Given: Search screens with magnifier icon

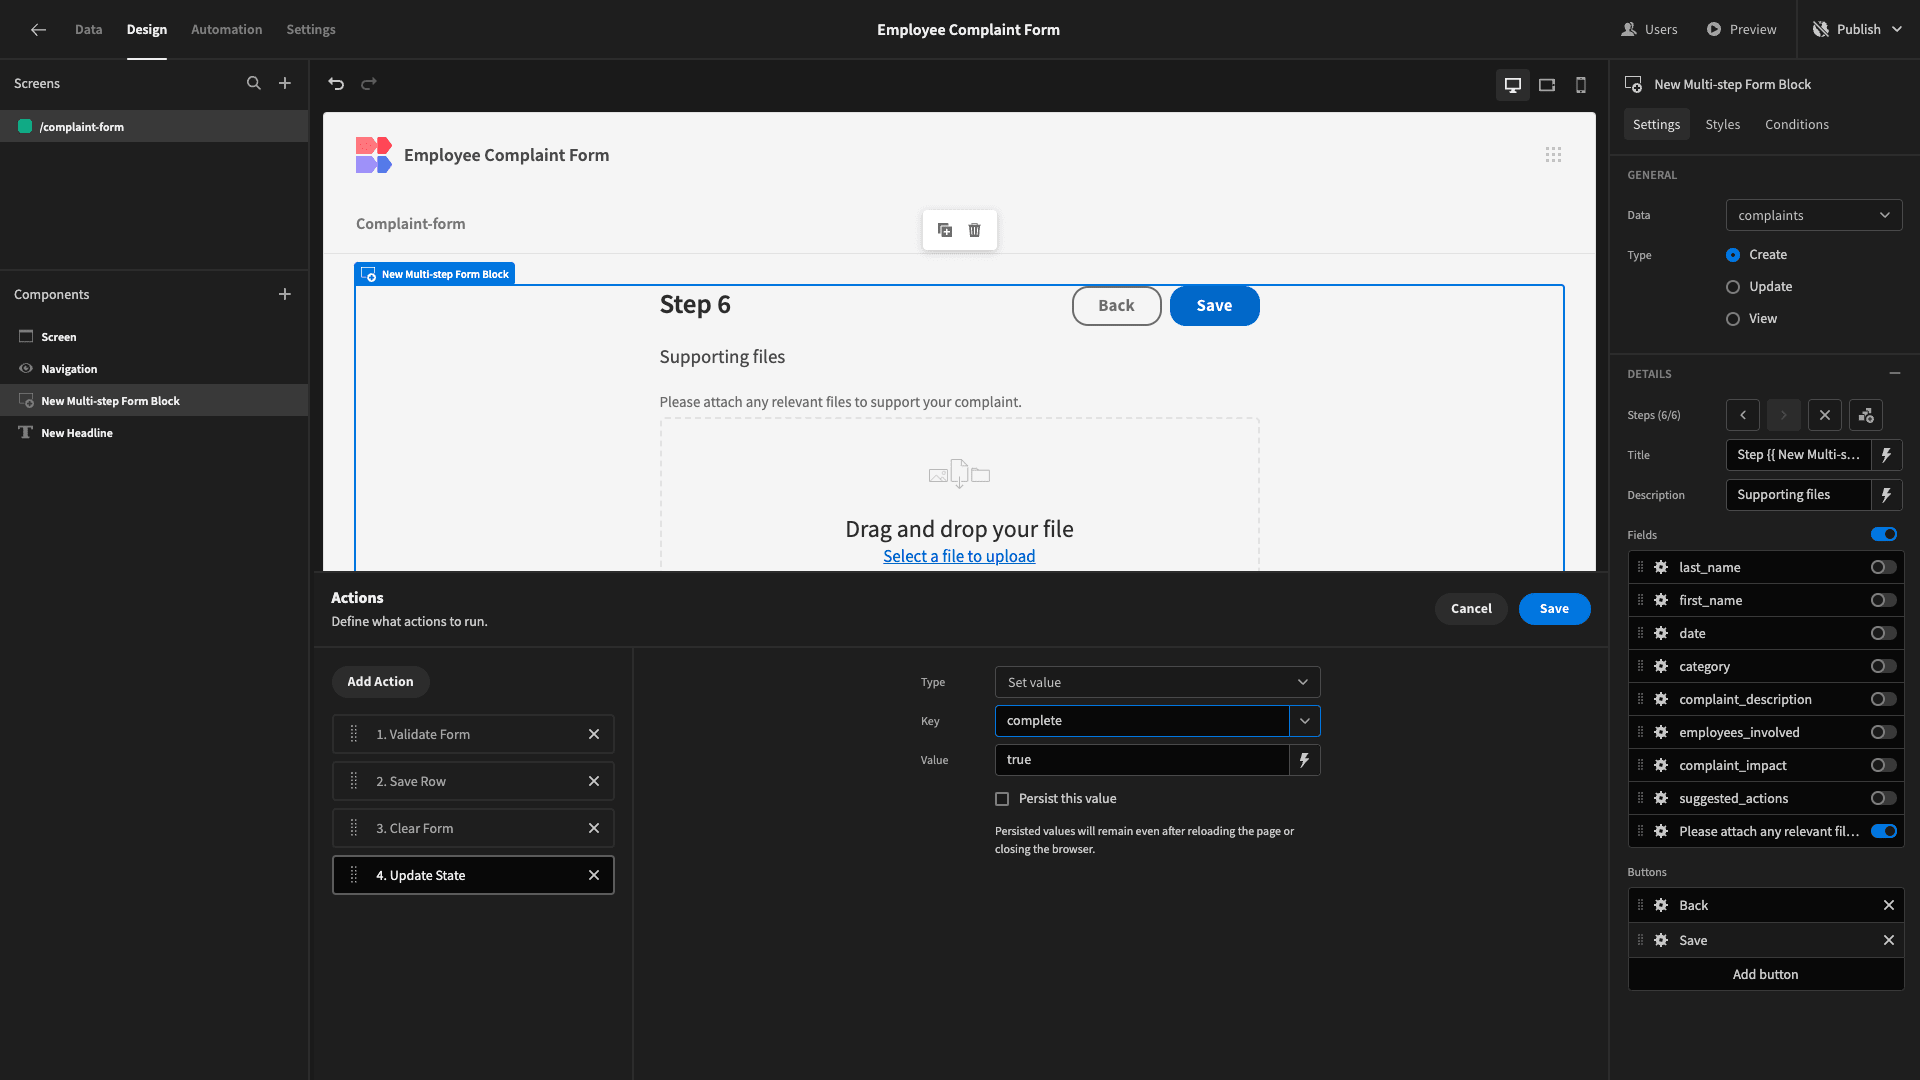Looking at the screenshot, I should pyautogui.click(x=254, y=84).
